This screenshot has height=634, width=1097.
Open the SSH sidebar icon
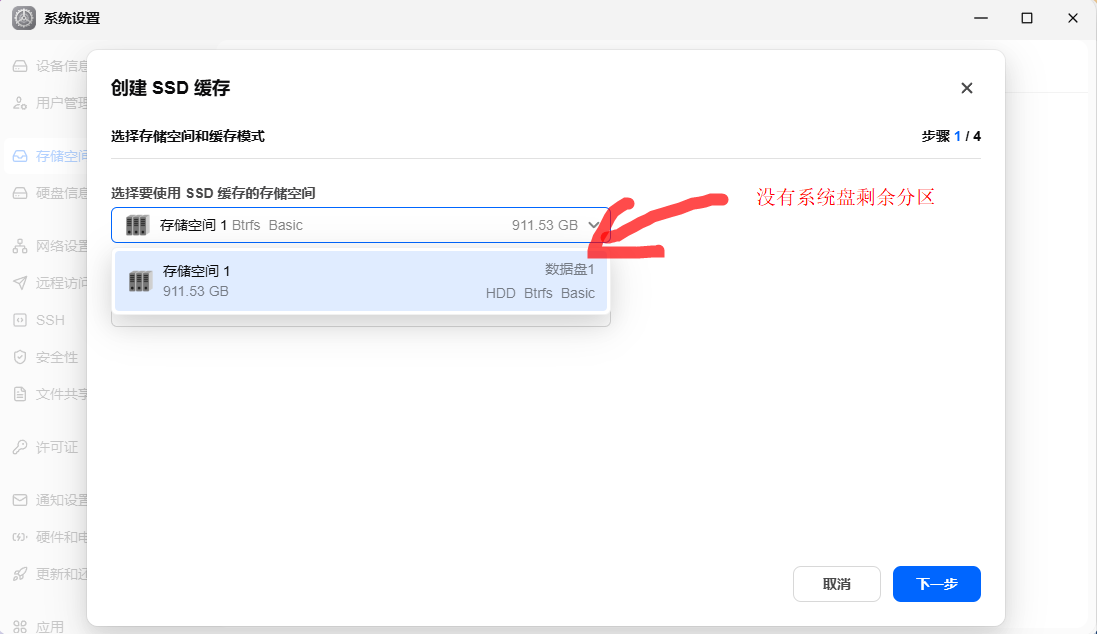(x=20, y=320)
